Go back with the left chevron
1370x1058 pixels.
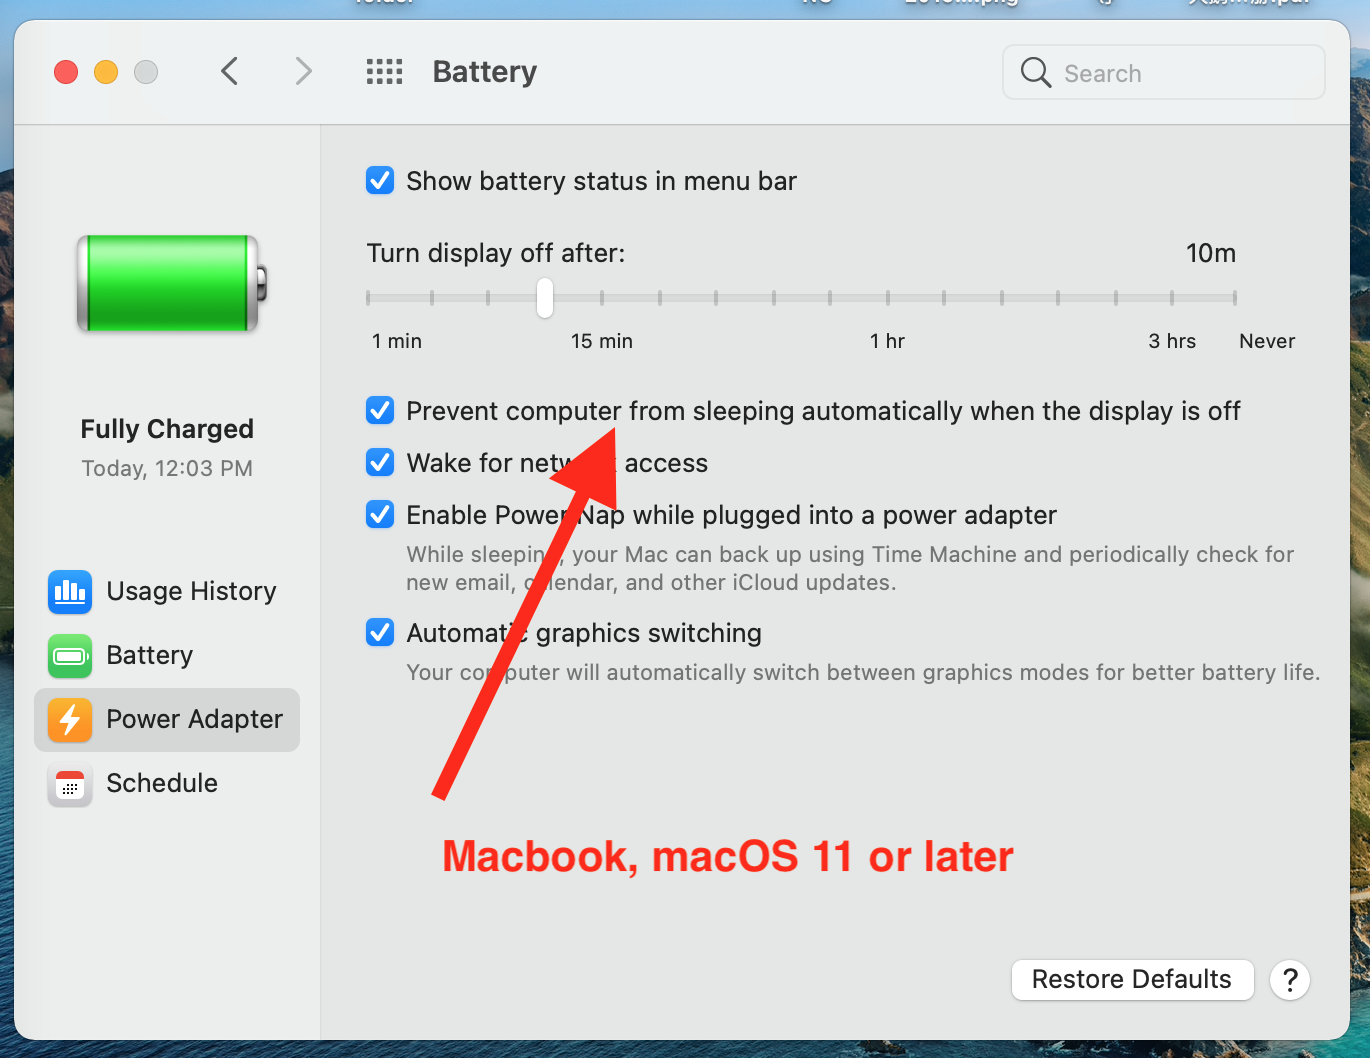(230, 72)
